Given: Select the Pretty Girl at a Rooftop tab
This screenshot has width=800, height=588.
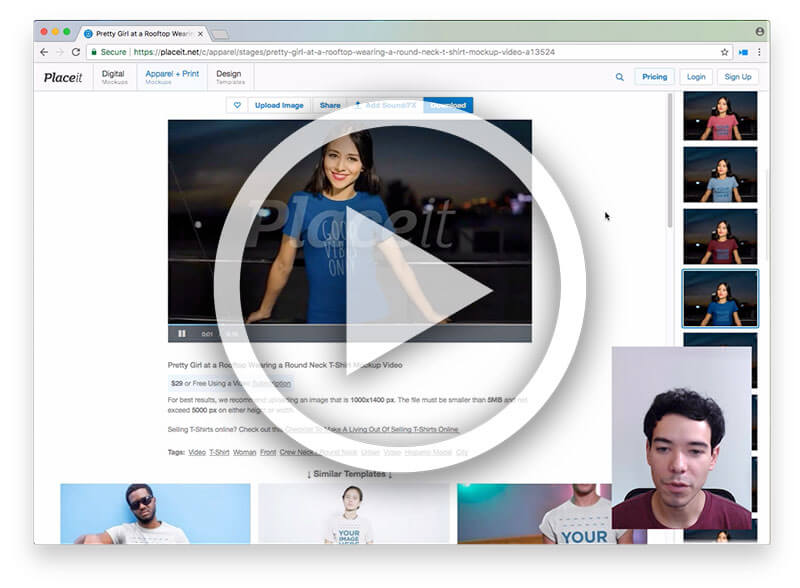Looking at the screenshot, I should tap(143, 34).
